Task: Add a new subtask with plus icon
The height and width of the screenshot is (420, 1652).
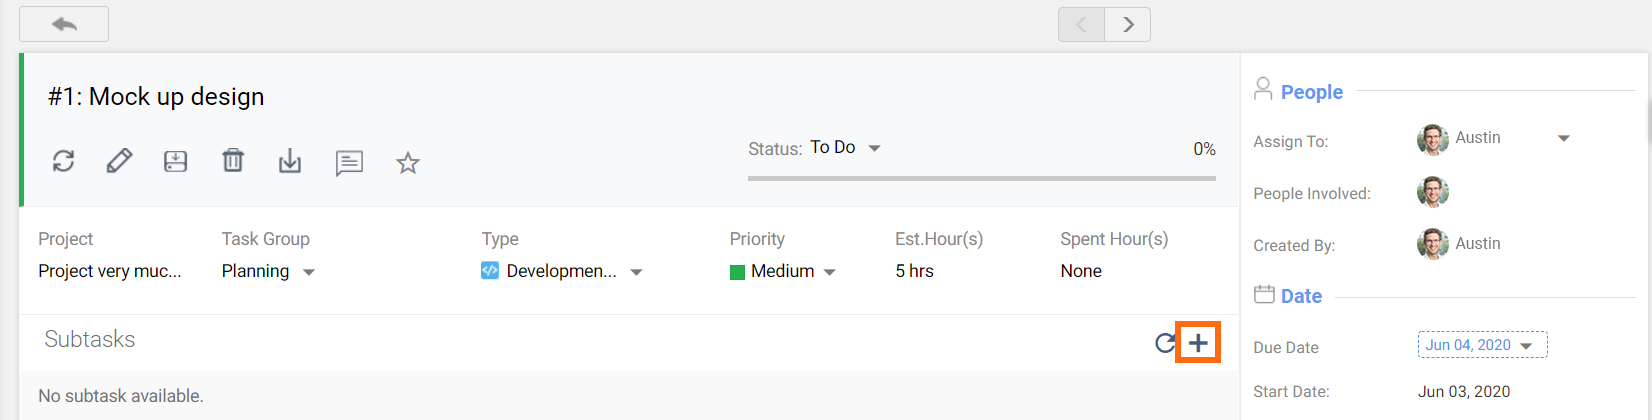Action: [1198, 343]
